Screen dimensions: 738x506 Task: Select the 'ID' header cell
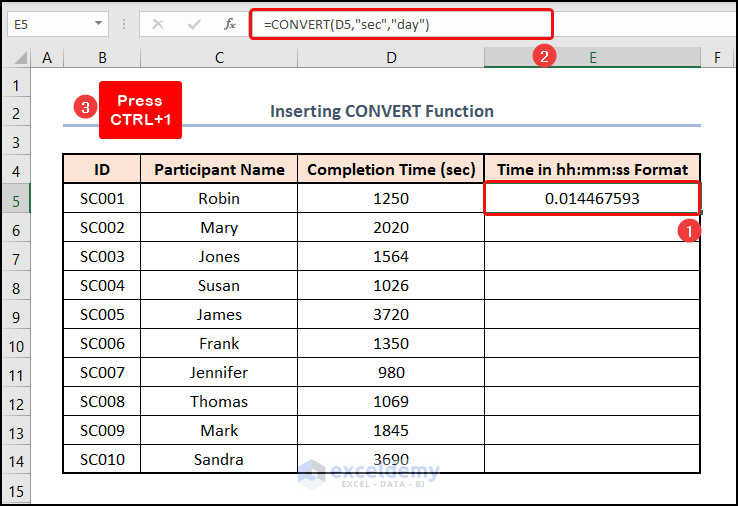pyautogui.click(x=102, y=169)
